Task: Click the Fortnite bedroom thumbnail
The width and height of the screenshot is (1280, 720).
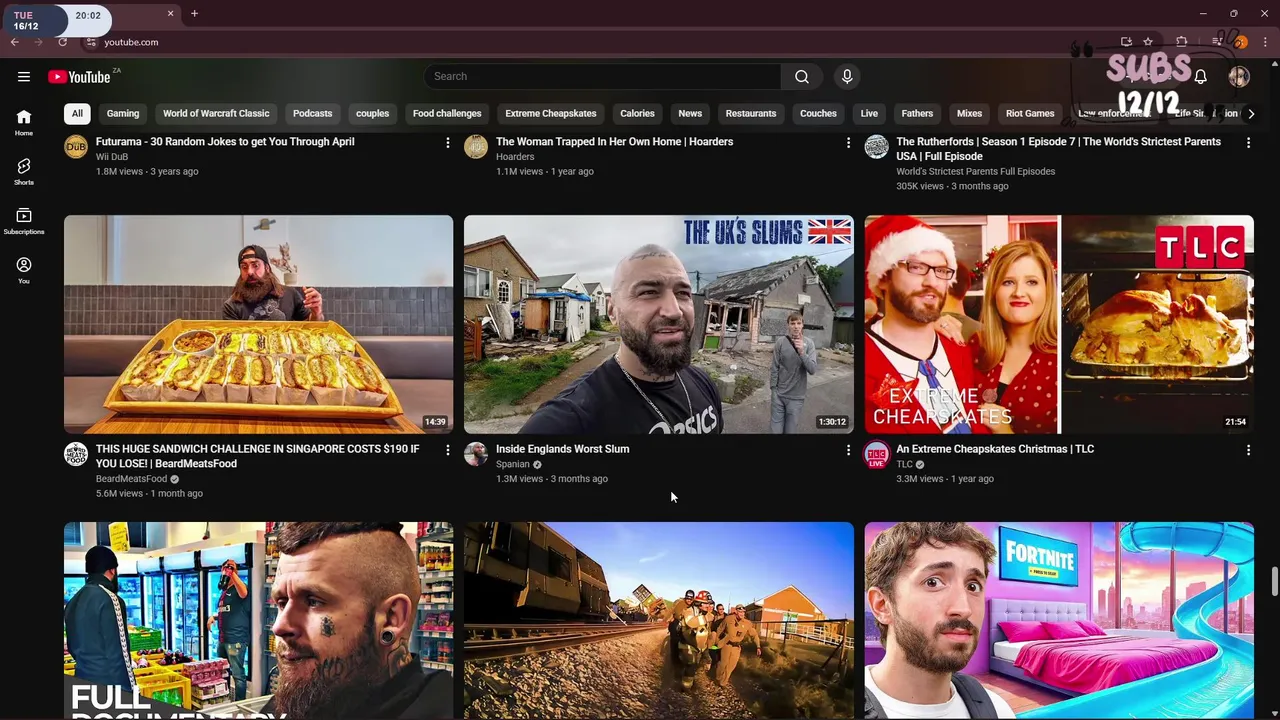Action: (x=1059, y=620)
